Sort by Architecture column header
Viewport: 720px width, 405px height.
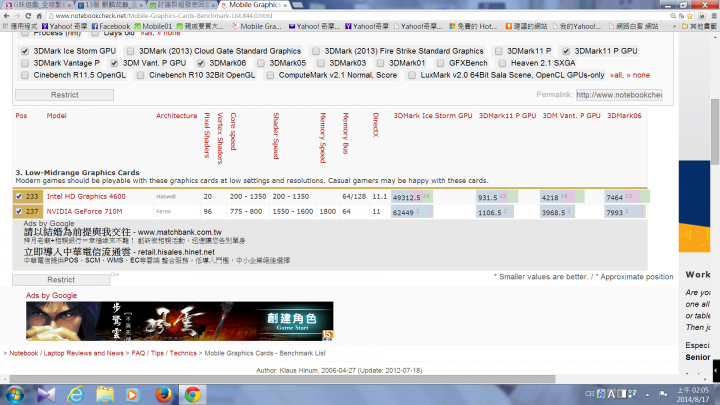click(x=176, y=116)
